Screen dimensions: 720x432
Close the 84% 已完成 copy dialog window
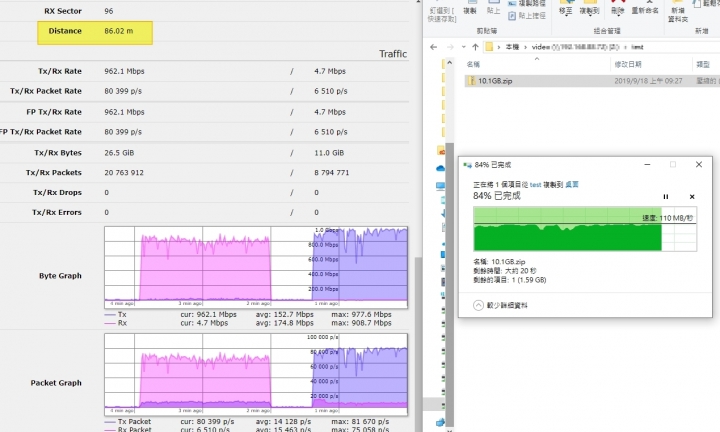click(699, 164)
